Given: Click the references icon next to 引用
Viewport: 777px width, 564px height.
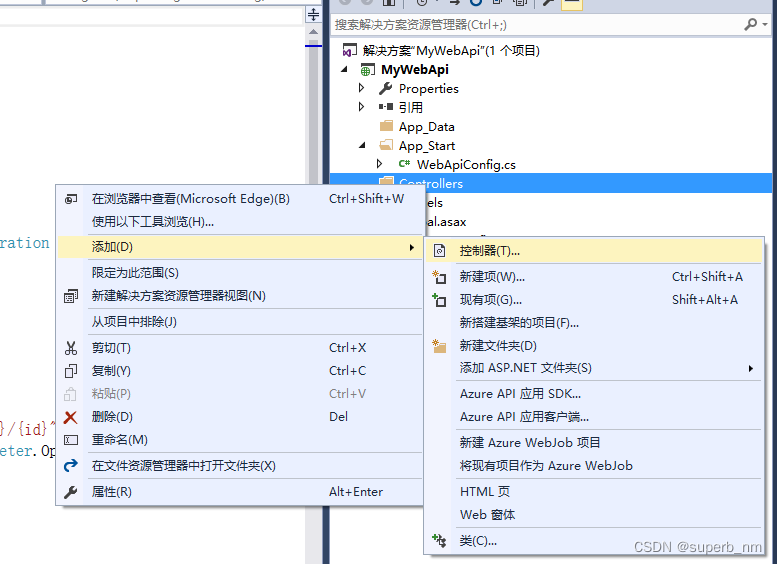Looking at the screenshot, I should coord(386,107).
